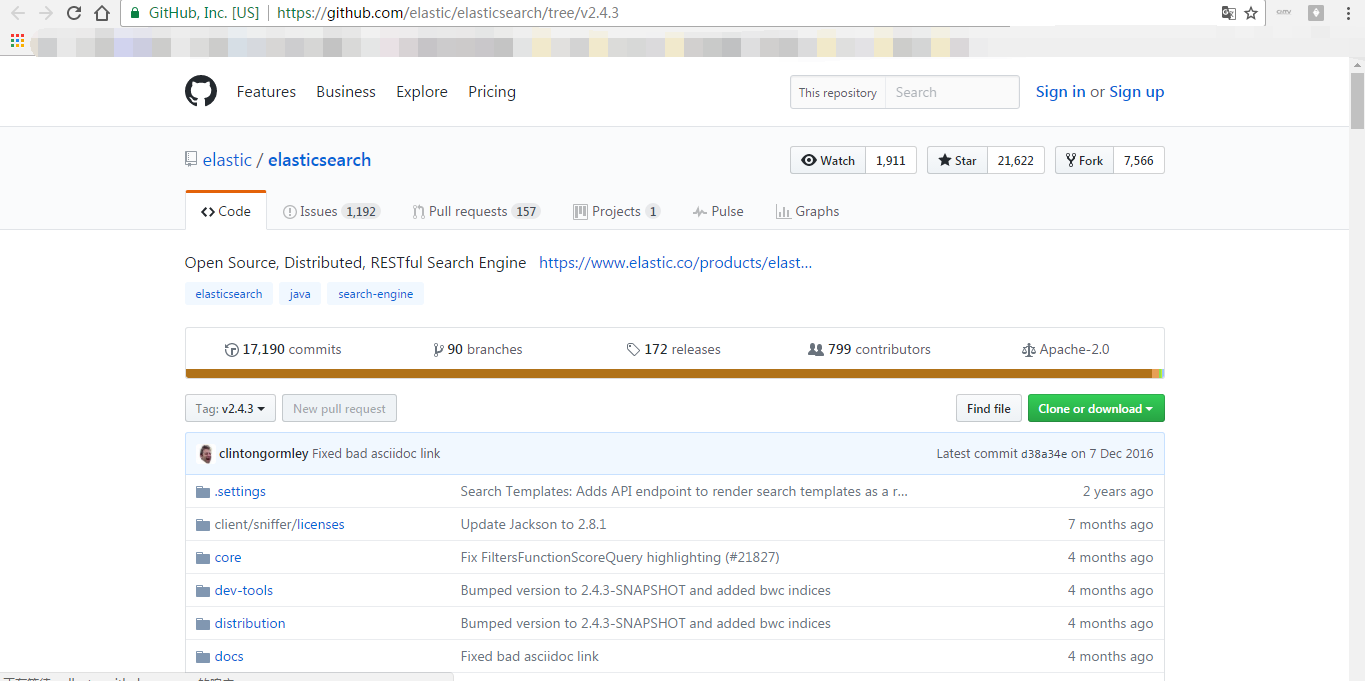Open Fix FiltersFunctionScoreQuery highlighting commit message
This screenshot has height=681, width=1365.
click(x=620, y=558)
